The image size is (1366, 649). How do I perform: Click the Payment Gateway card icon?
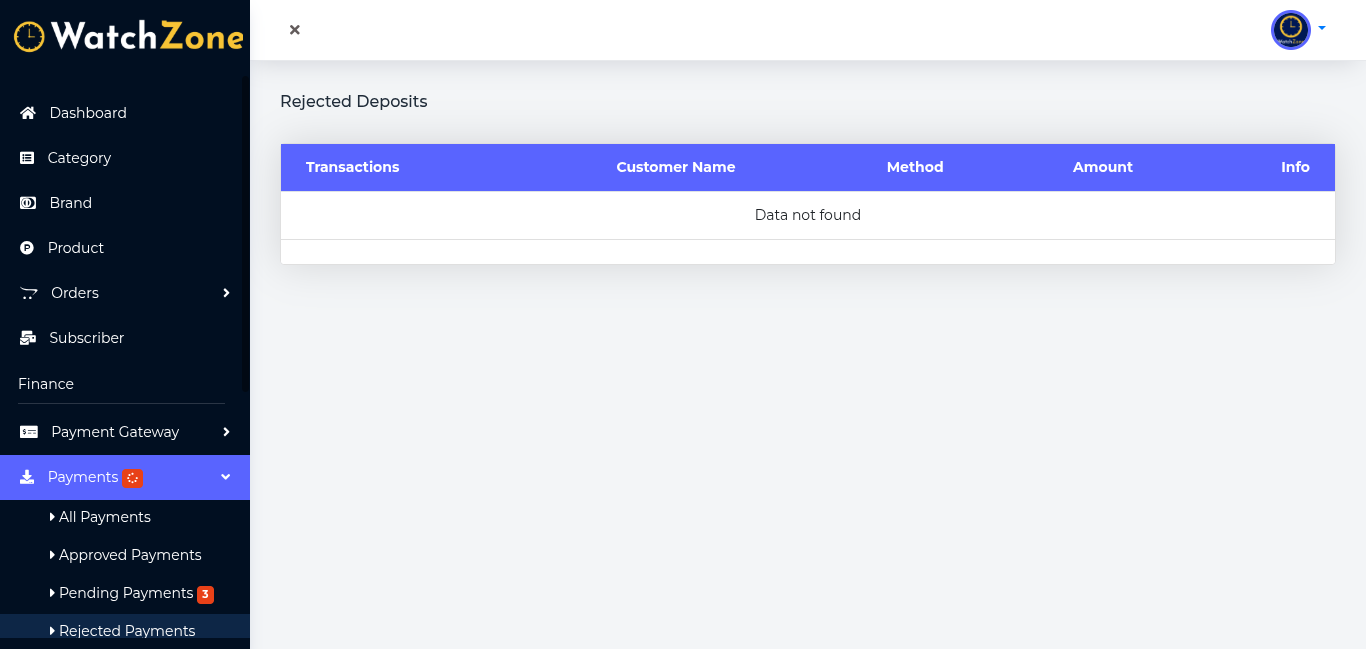(x=29, y=432)
